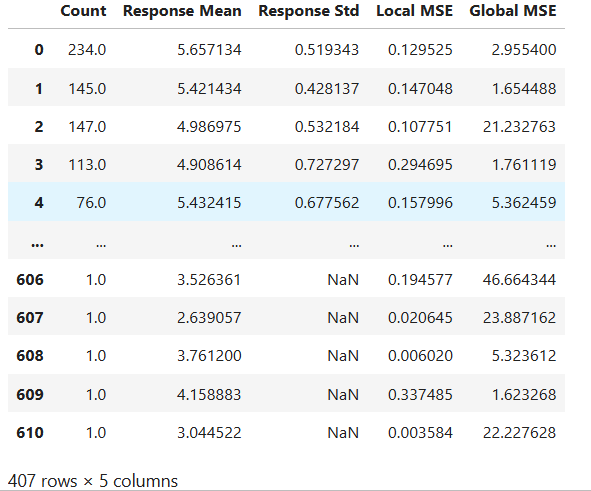Click the Global MSE column header

click(513, 11)
